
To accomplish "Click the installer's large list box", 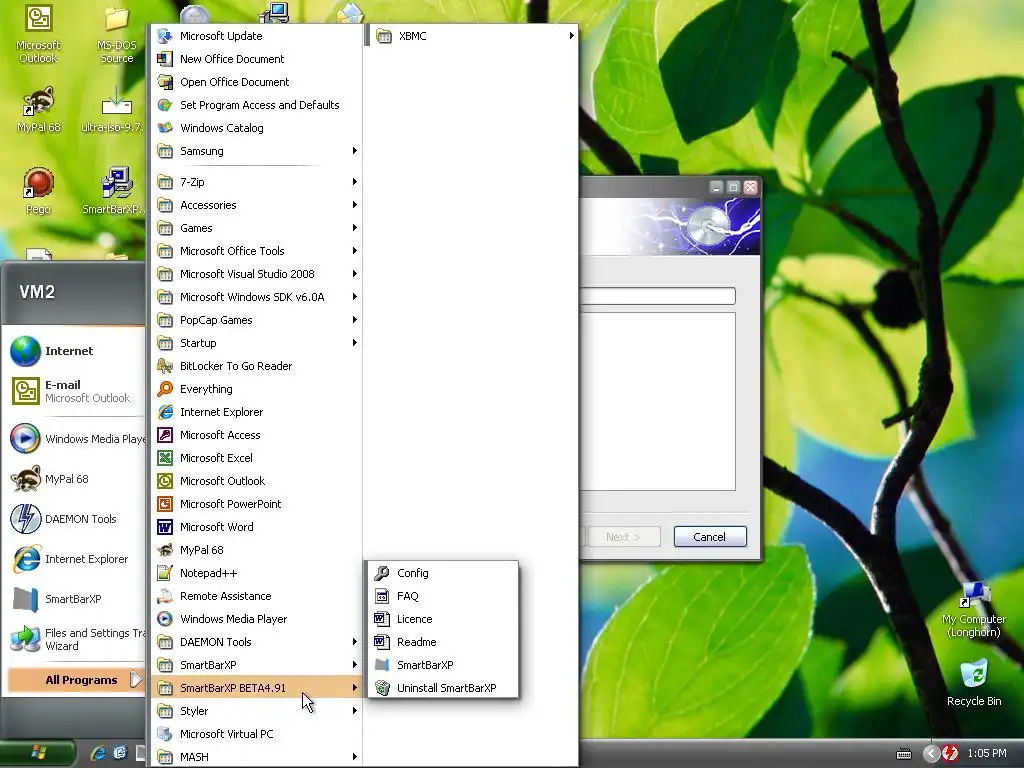I will [x=657, y=401].
